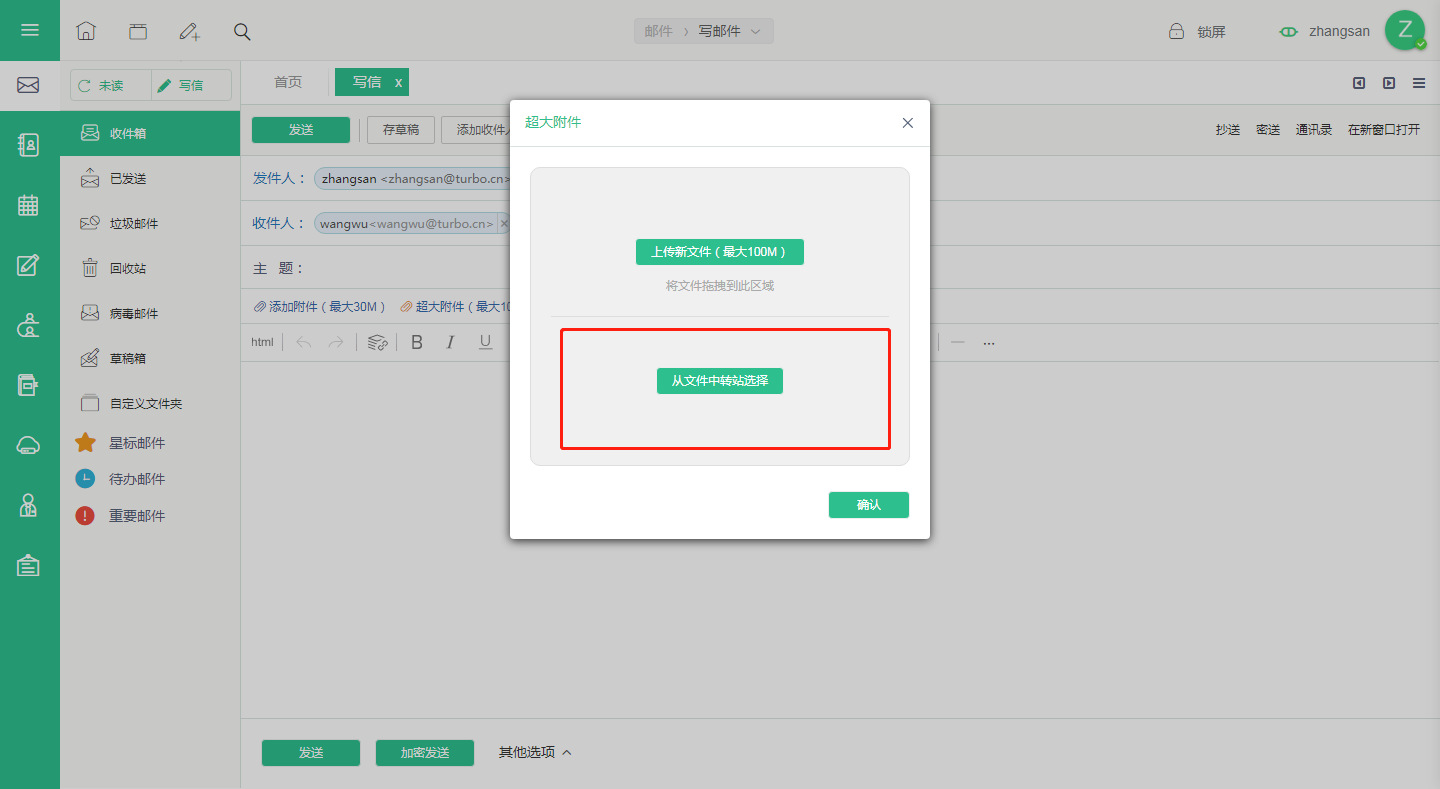The image size is (1440, 789).
Task: Click the 加密发送 button
Action: 425,753
